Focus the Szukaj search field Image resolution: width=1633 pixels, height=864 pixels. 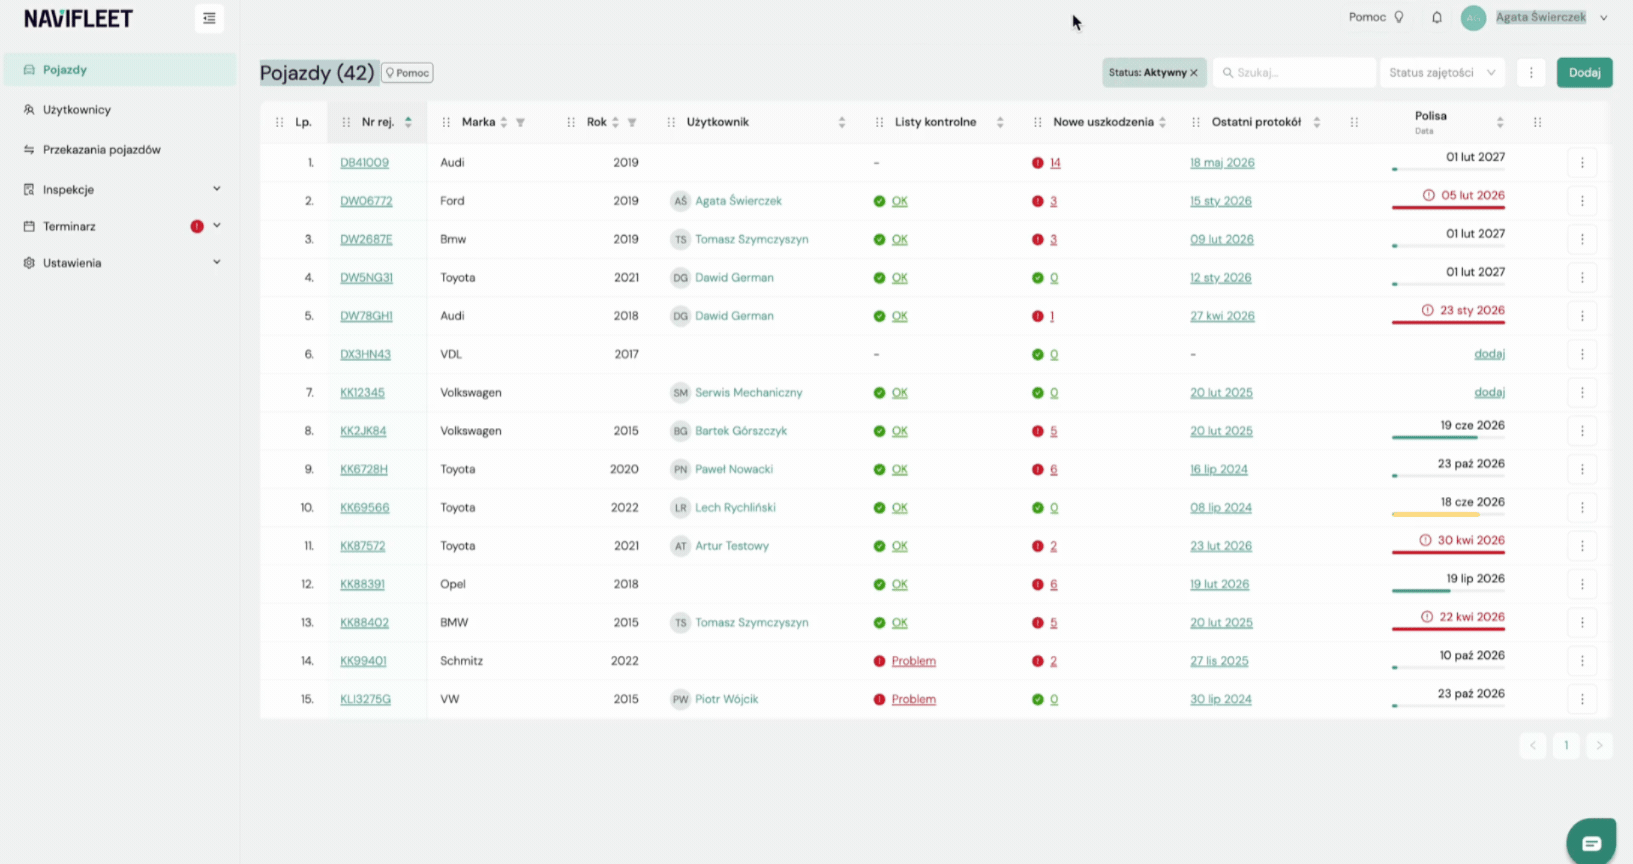[x=1295, y=72]
